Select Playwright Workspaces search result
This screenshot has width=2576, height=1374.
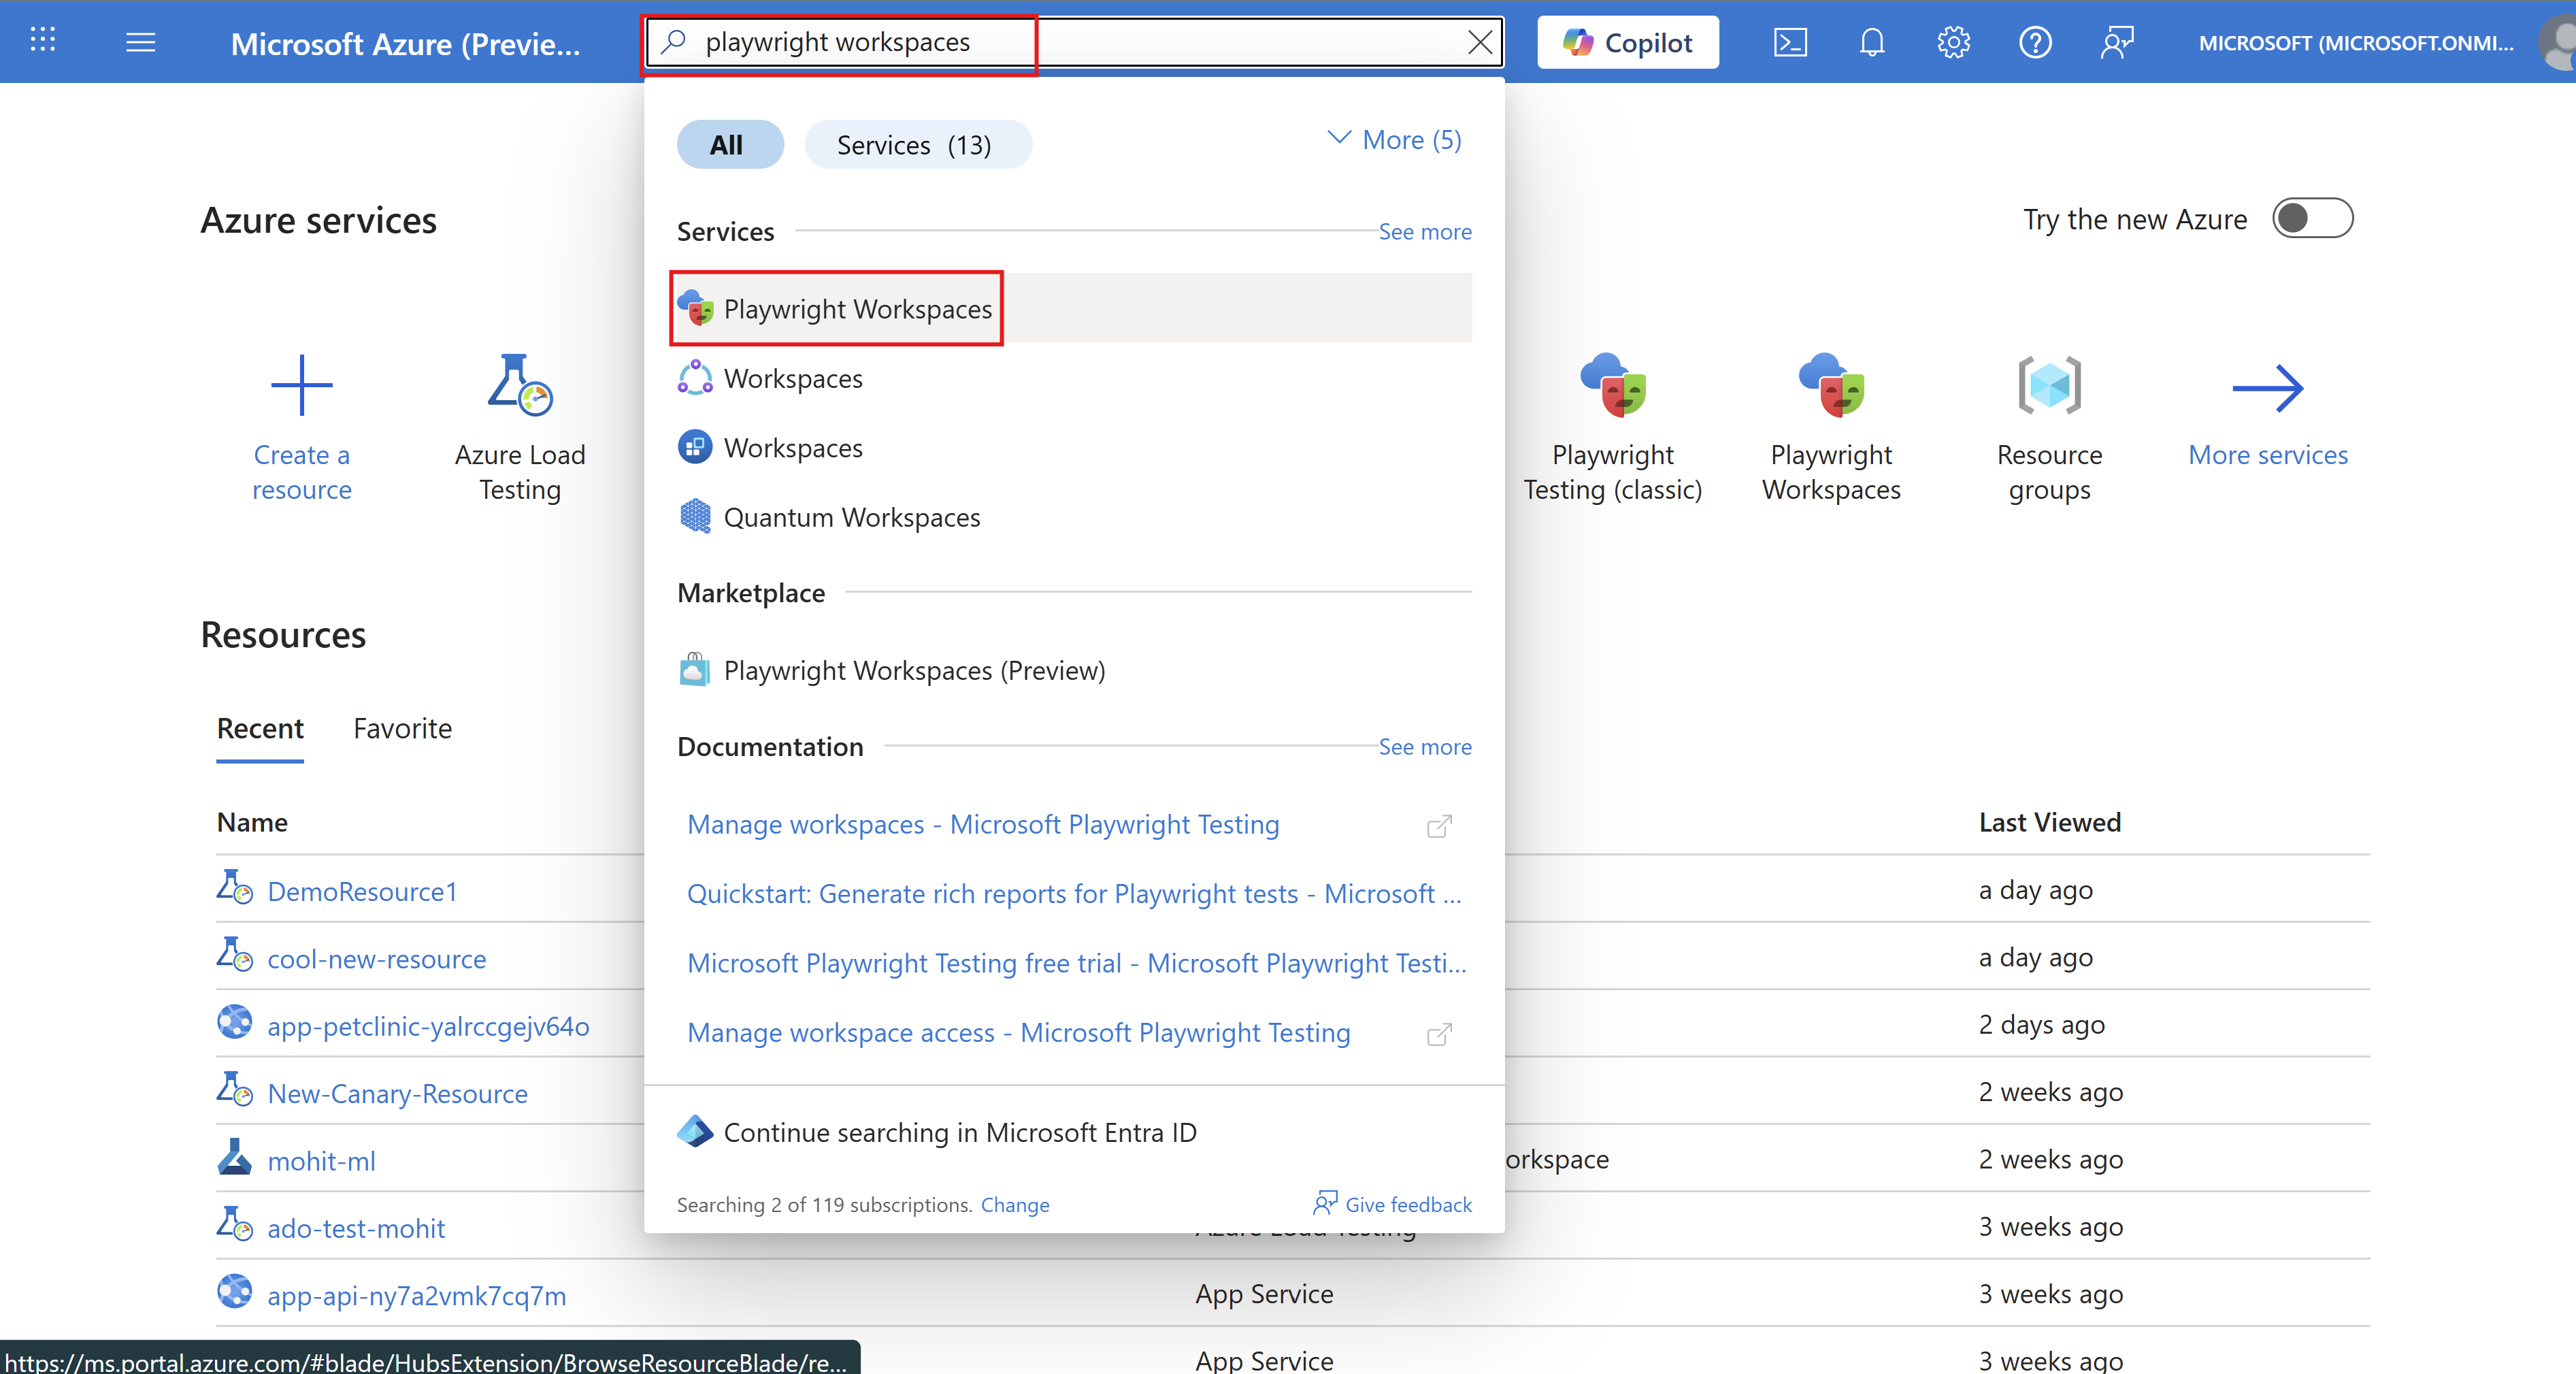(857, 309)
